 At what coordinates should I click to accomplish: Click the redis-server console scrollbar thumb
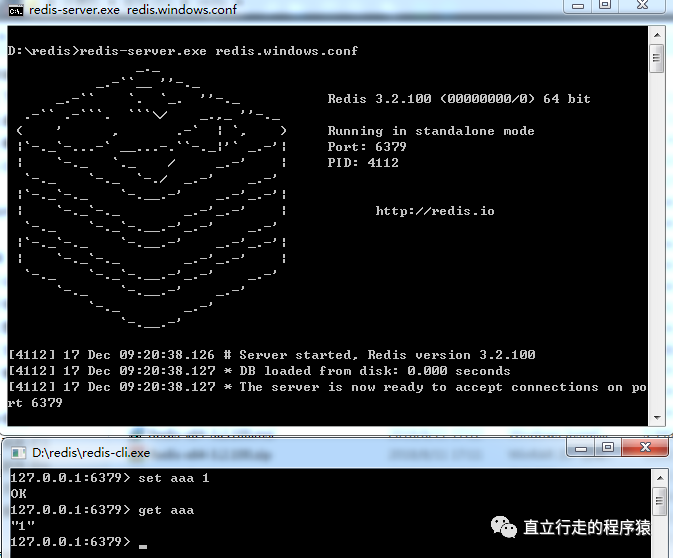(657, 58)
